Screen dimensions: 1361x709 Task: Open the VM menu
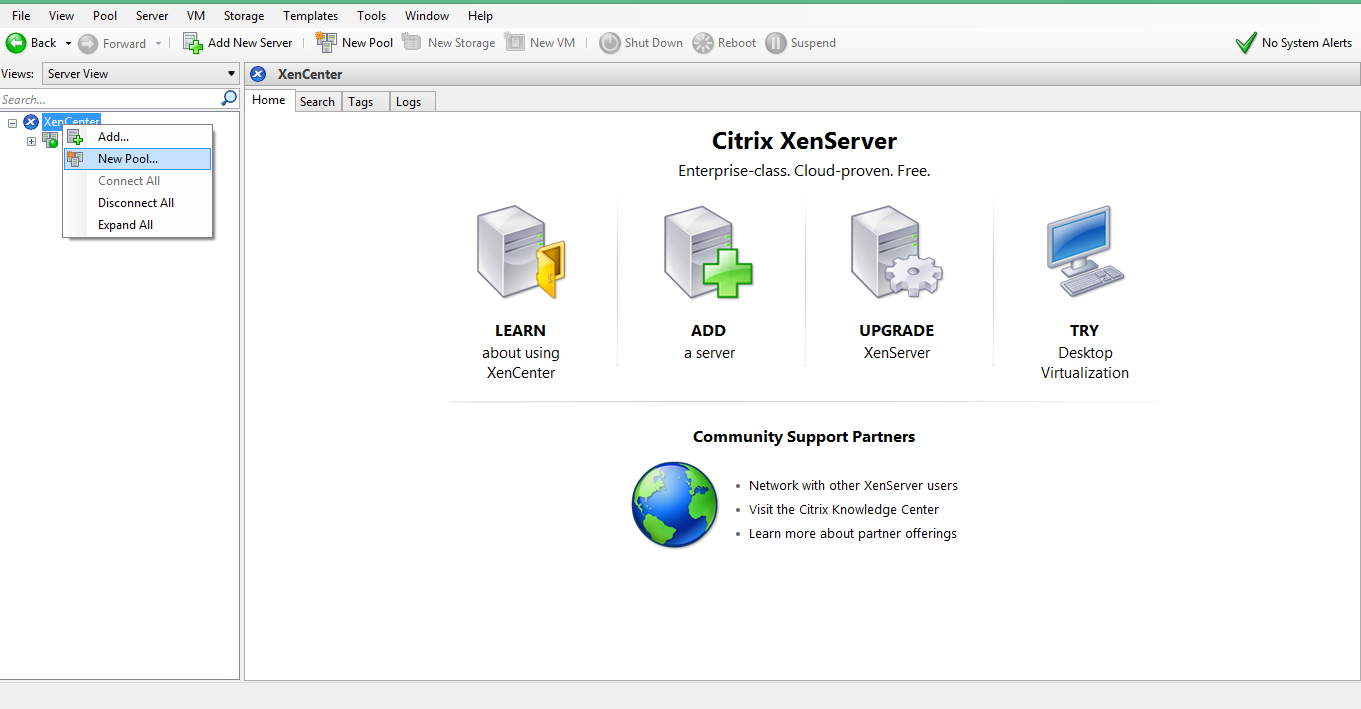tap(196, 16)
